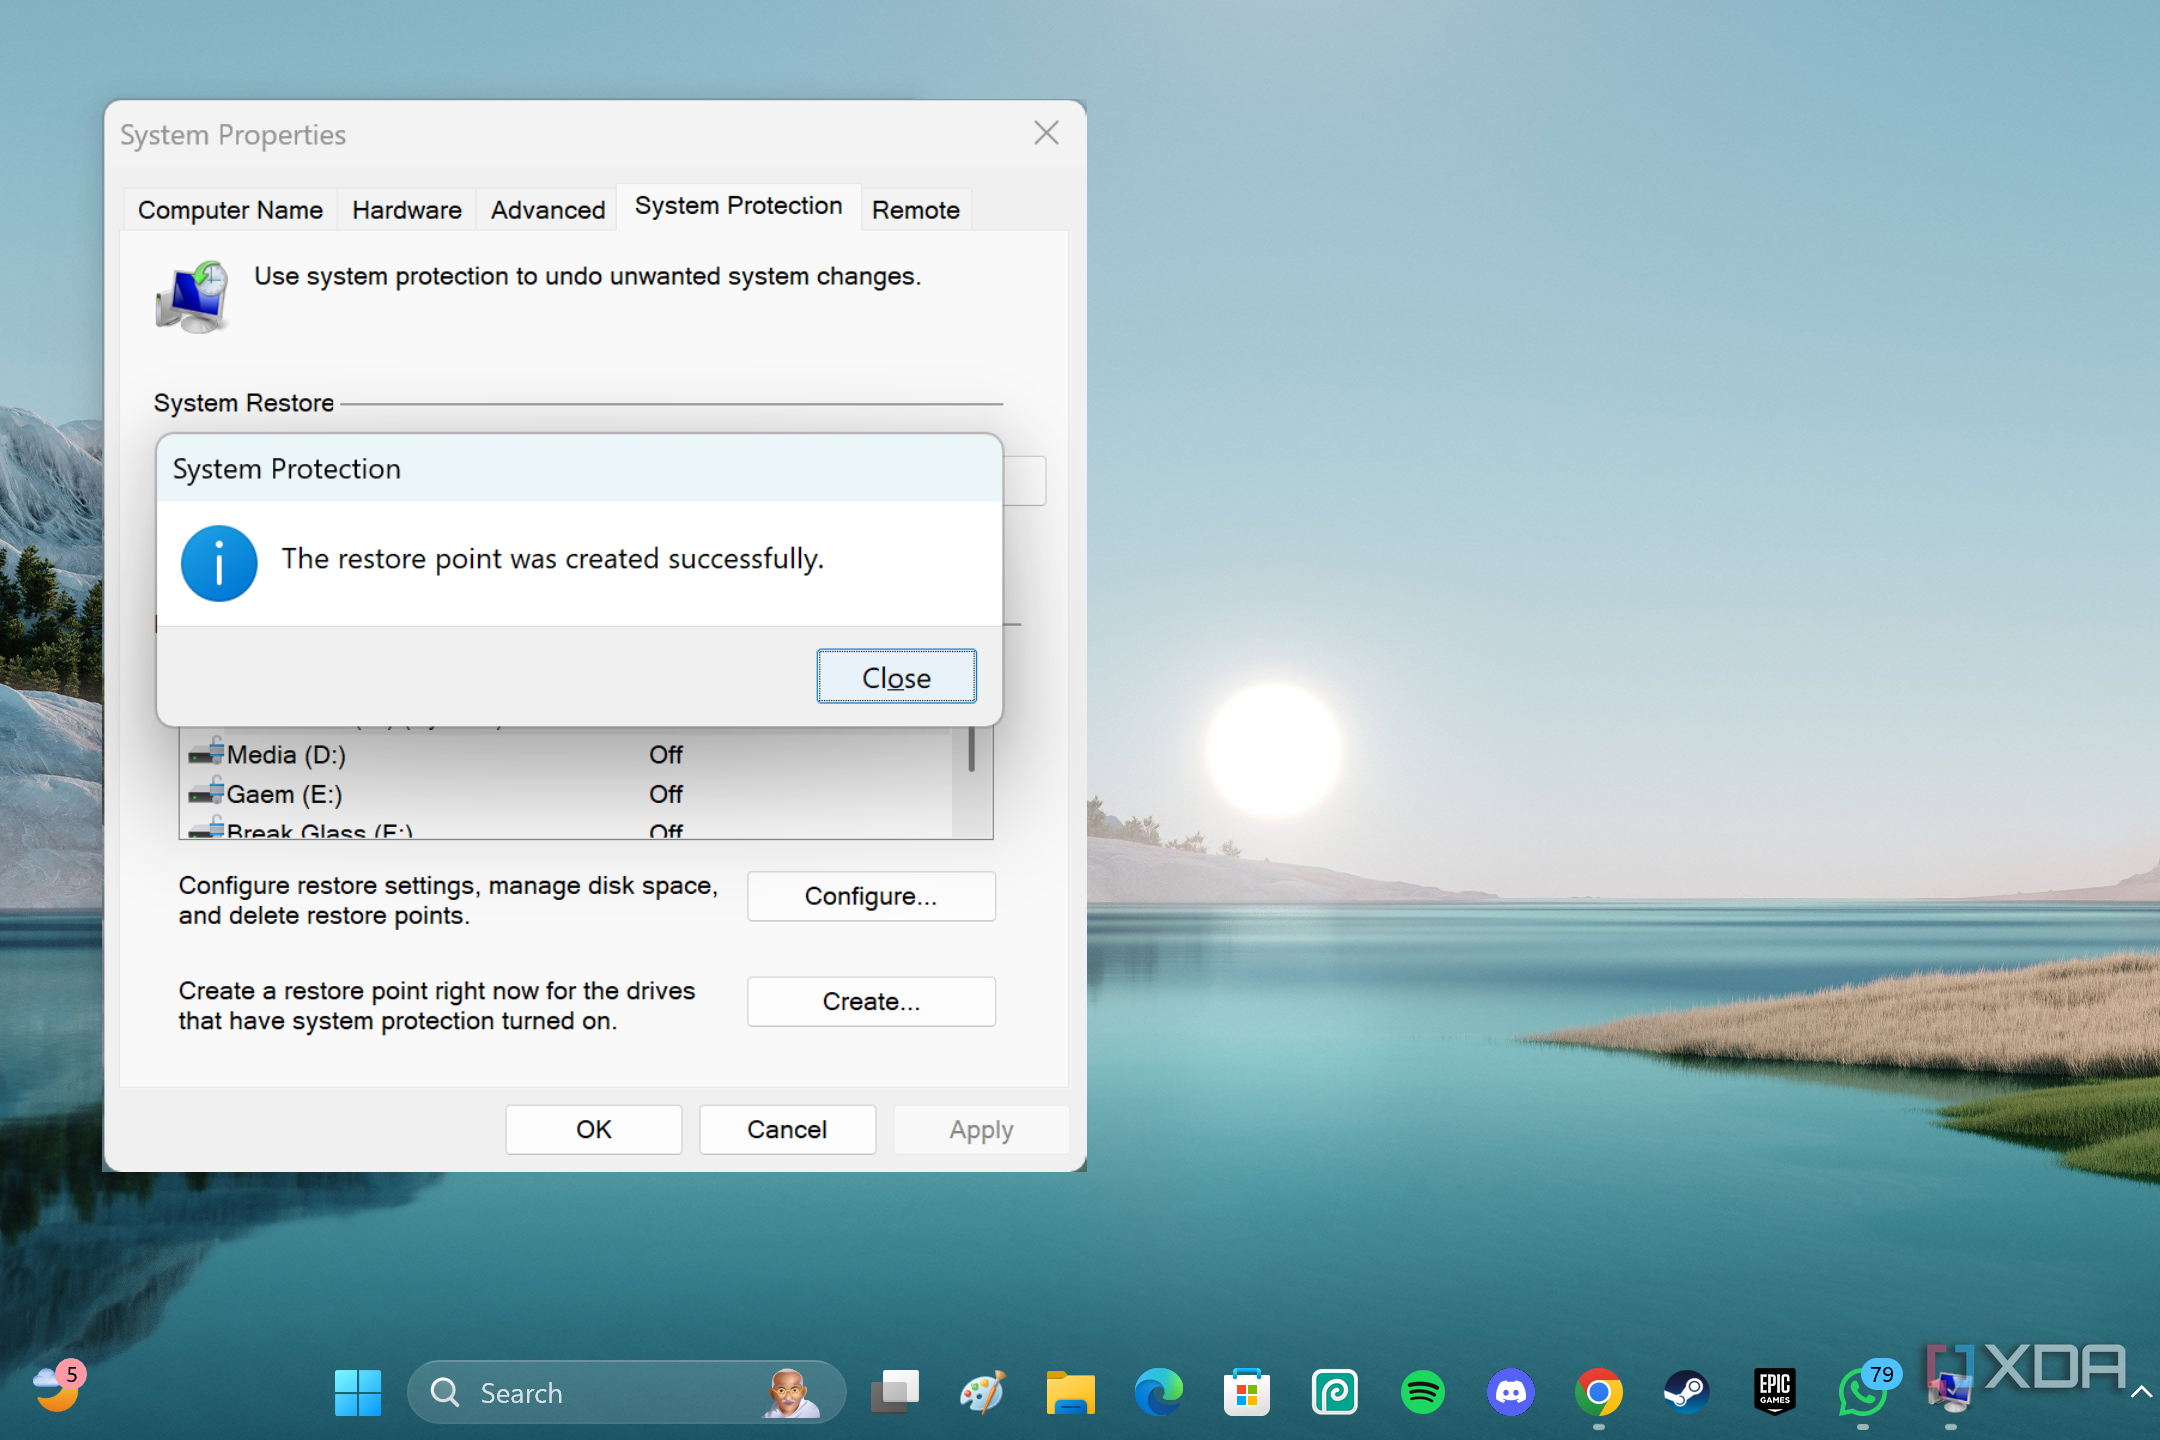Screen dimensions: 2160x1440
Task: Click the system protection computer icon
Action: coord(193,297)
